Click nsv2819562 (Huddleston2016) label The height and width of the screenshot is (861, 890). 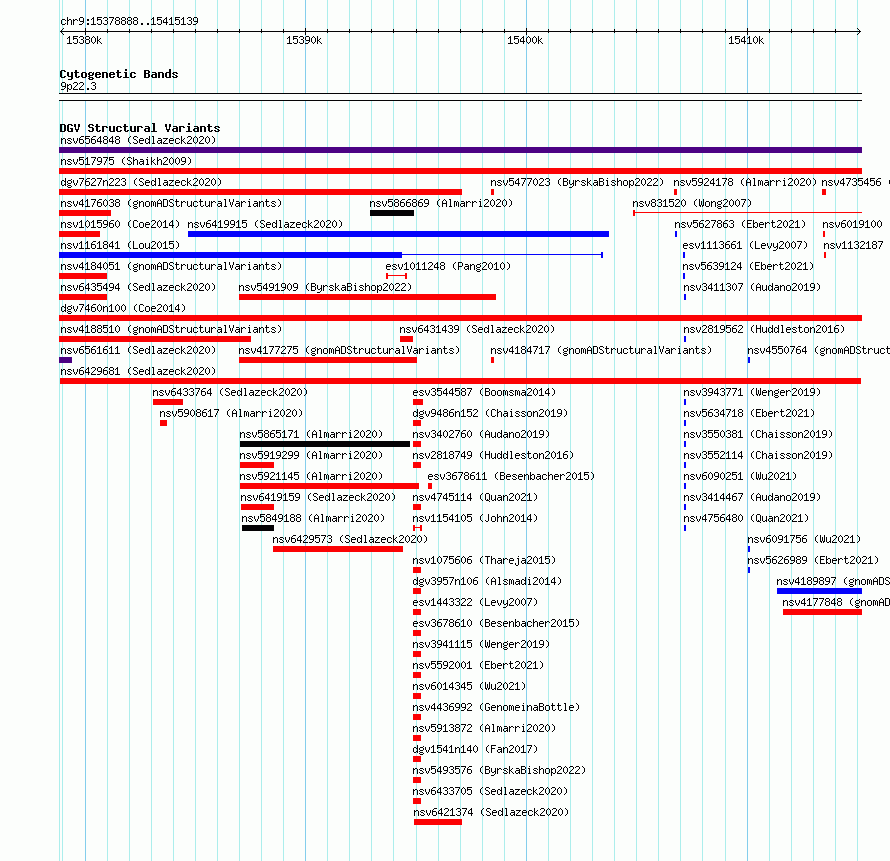point(764,329)
